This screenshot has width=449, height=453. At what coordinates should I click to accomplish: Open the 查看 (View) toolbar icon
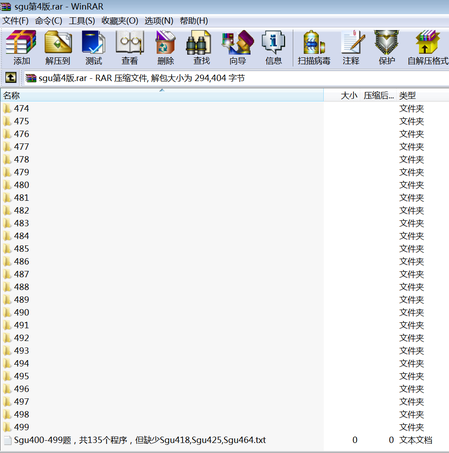pos(130,48)
